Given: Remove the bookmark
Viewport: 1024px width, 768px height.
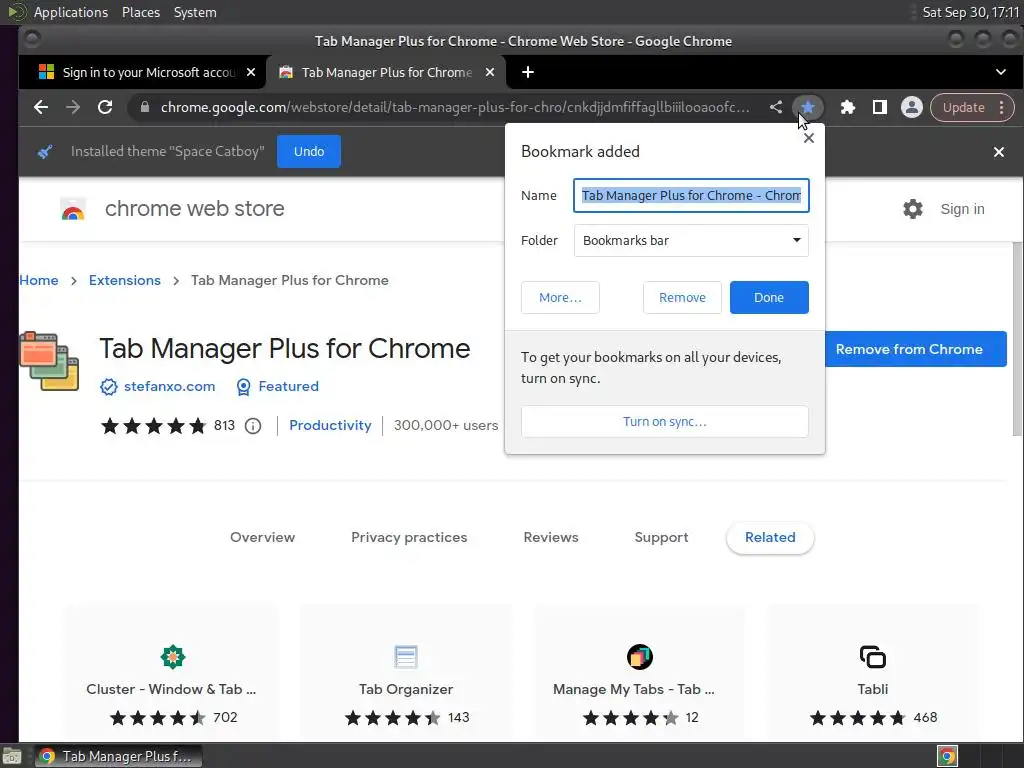Looking at the screenshot, I should [x=682, y=298].
